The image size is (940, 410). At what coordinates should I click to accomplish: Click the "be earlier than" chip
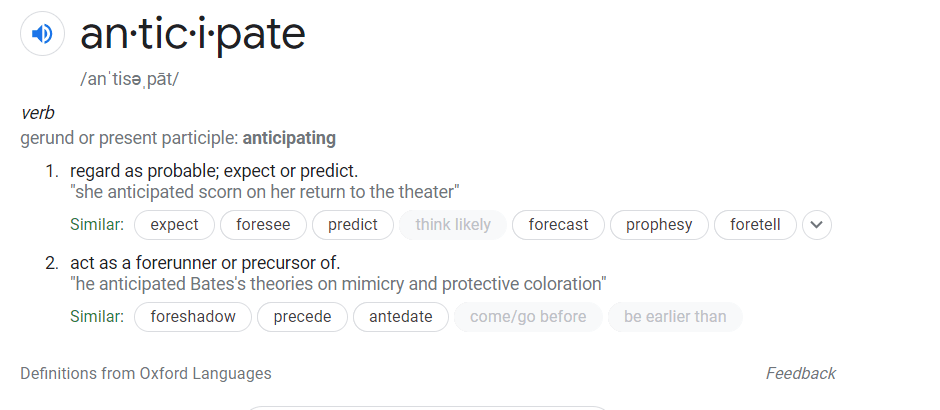coord(675,317)
